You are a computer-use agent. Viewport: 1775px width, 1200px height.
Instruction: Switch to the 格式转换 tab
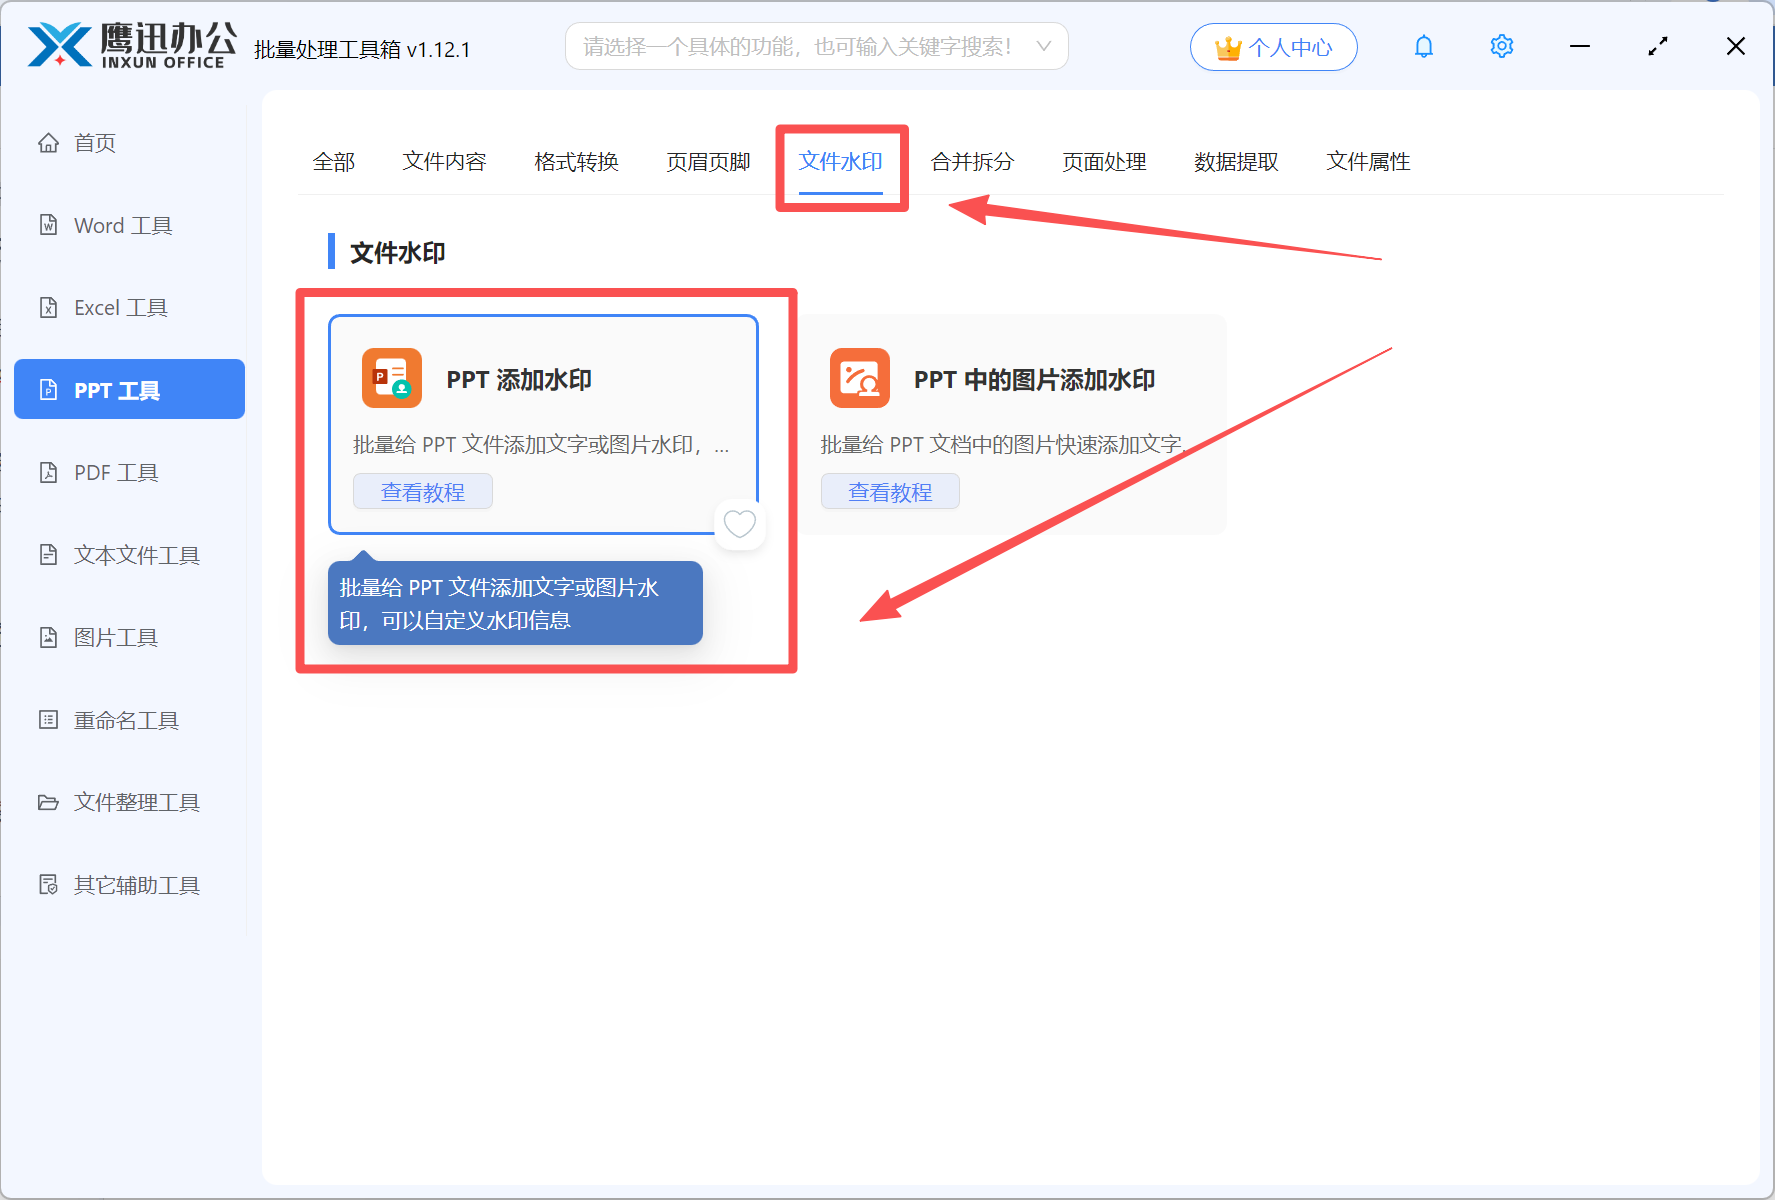click(x=576, y=162)
